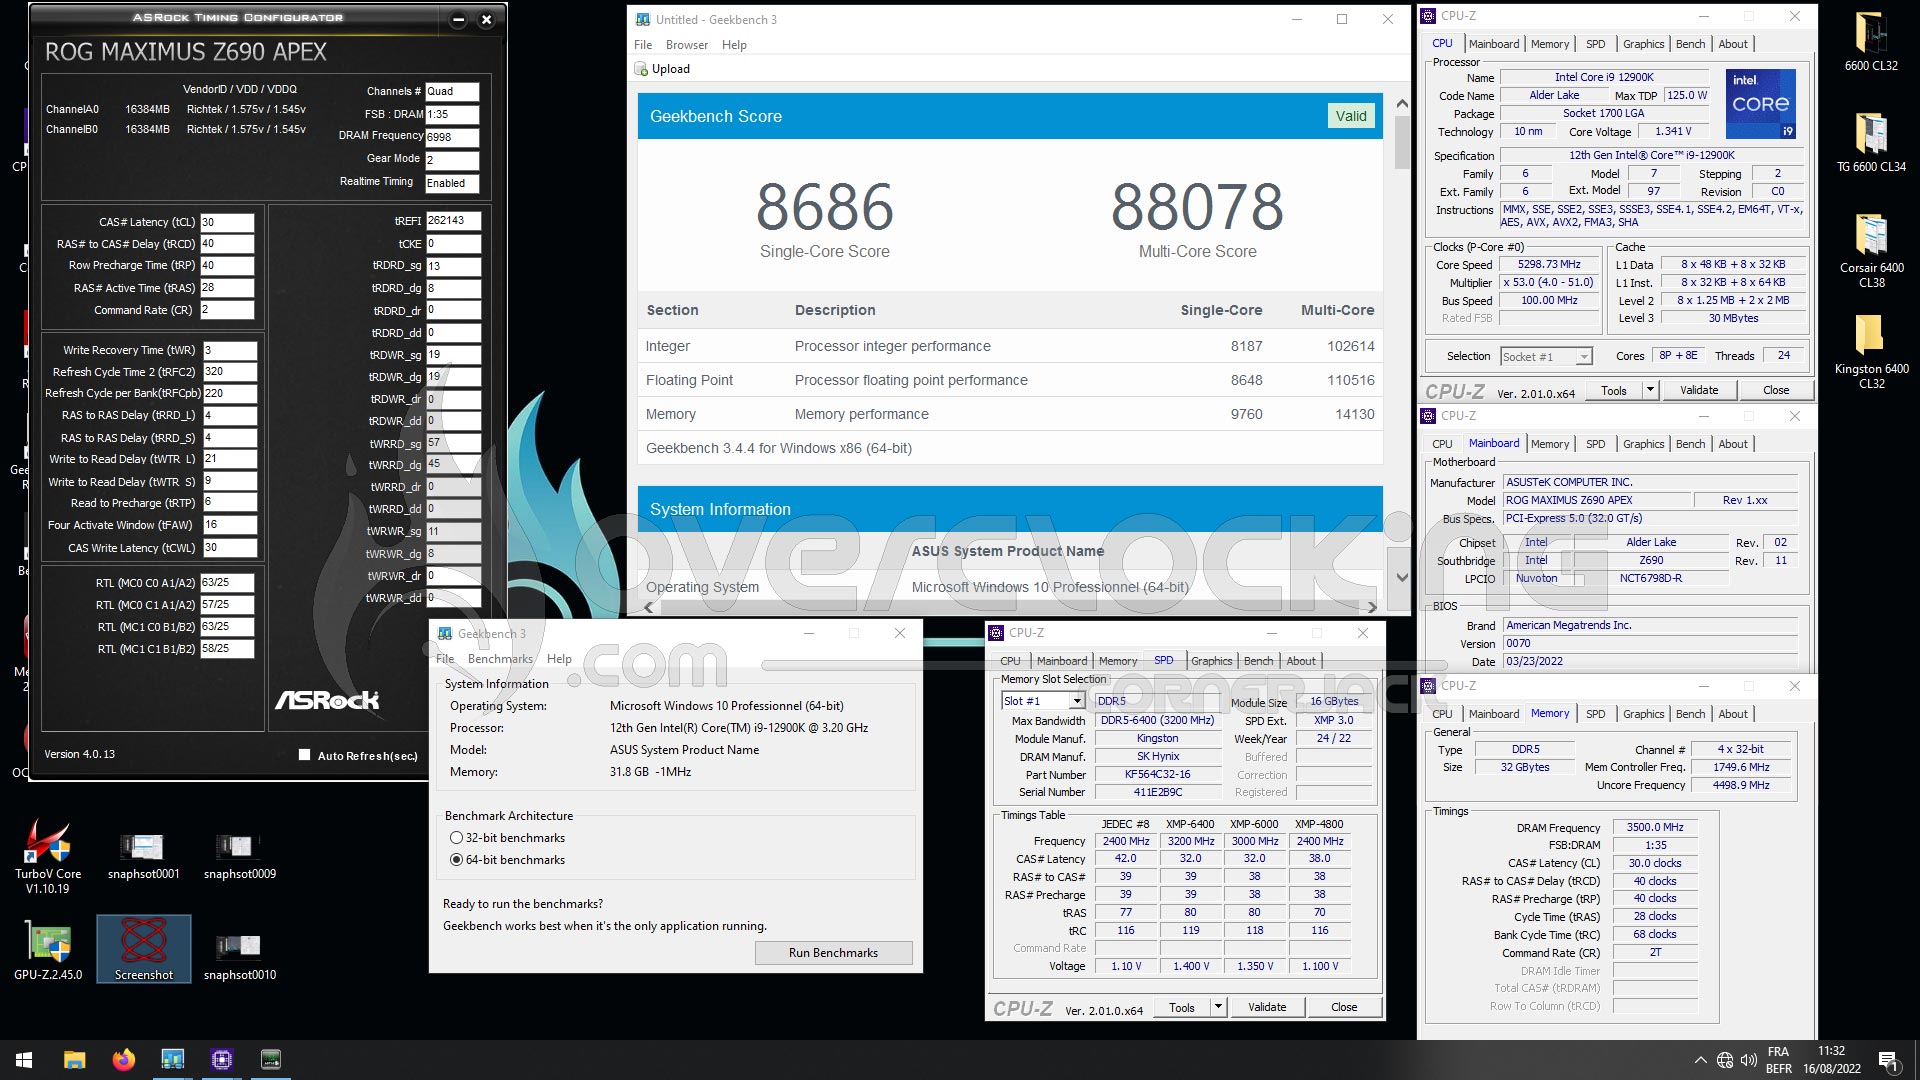Open the notification center icon
Screen dimensions: 1920x1080
[x=1888, y=1060]
